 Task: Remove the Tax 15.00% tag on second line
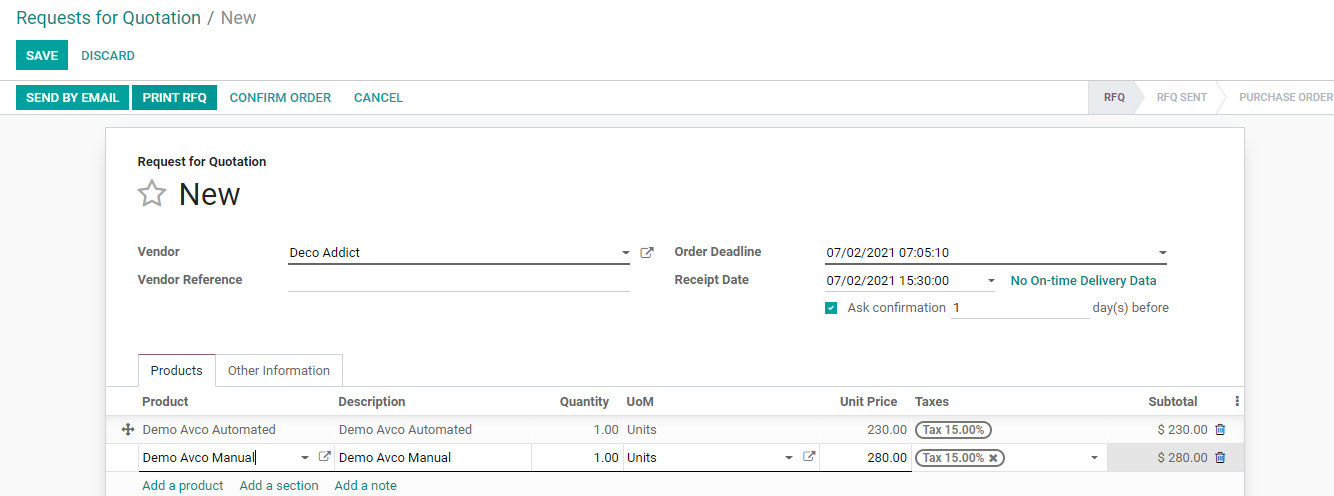(x=993, y=458)
